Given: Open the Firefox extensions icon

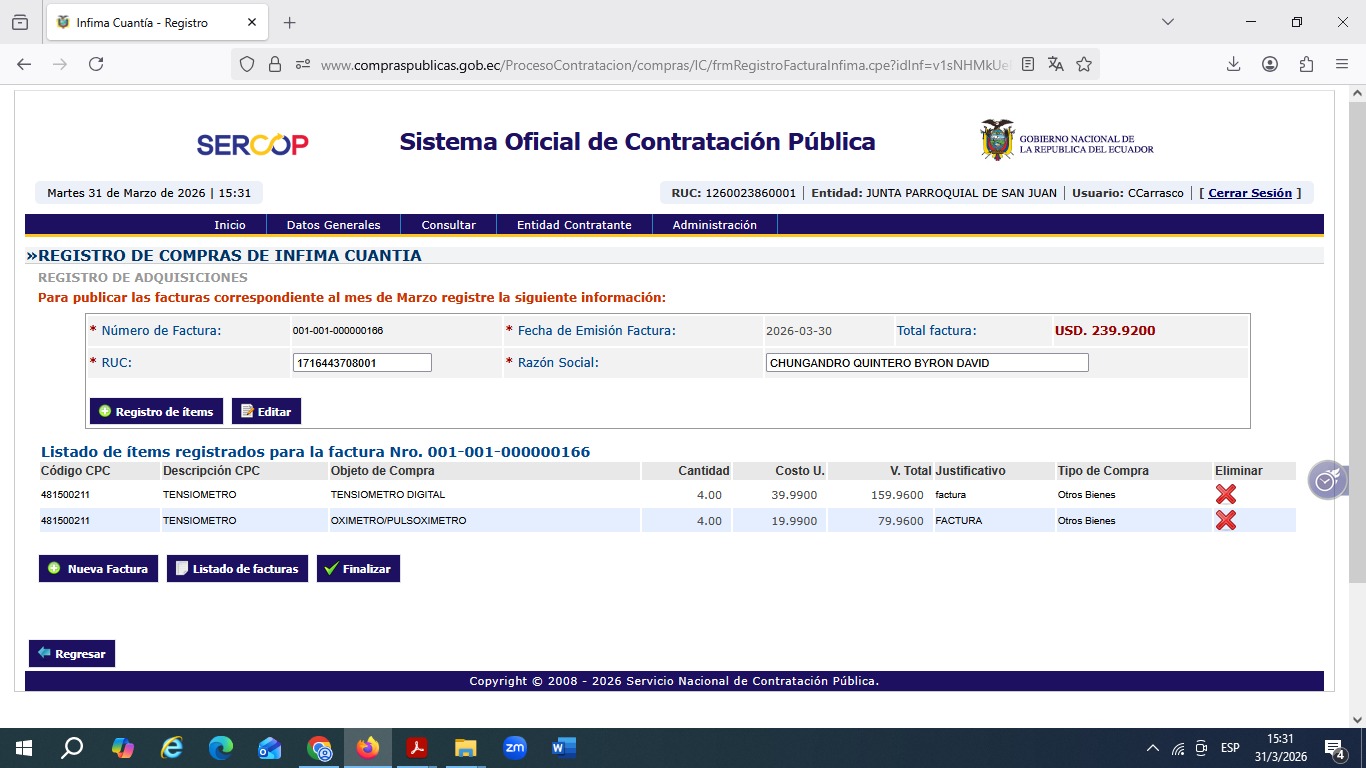Looking at the screenshot, I should 1306,64.
